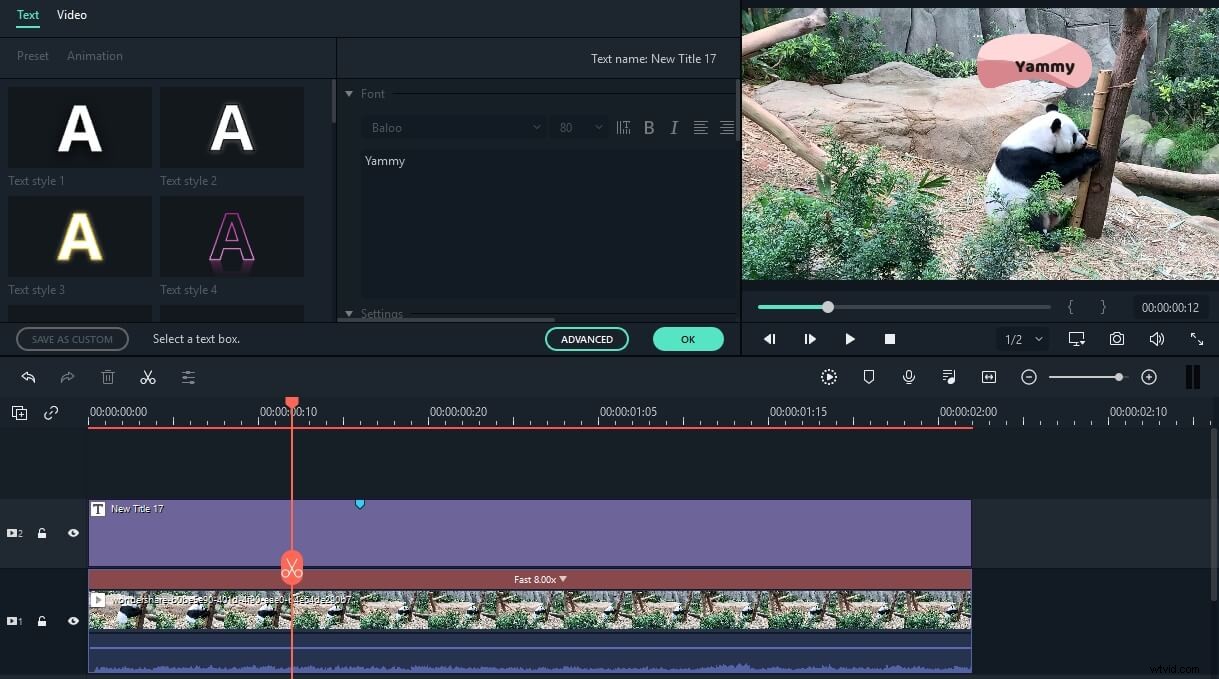Record a voiceover with the microphone icon
Image resolution: width=1219 pixels, height=679 pixels.
tap(909, 377)
